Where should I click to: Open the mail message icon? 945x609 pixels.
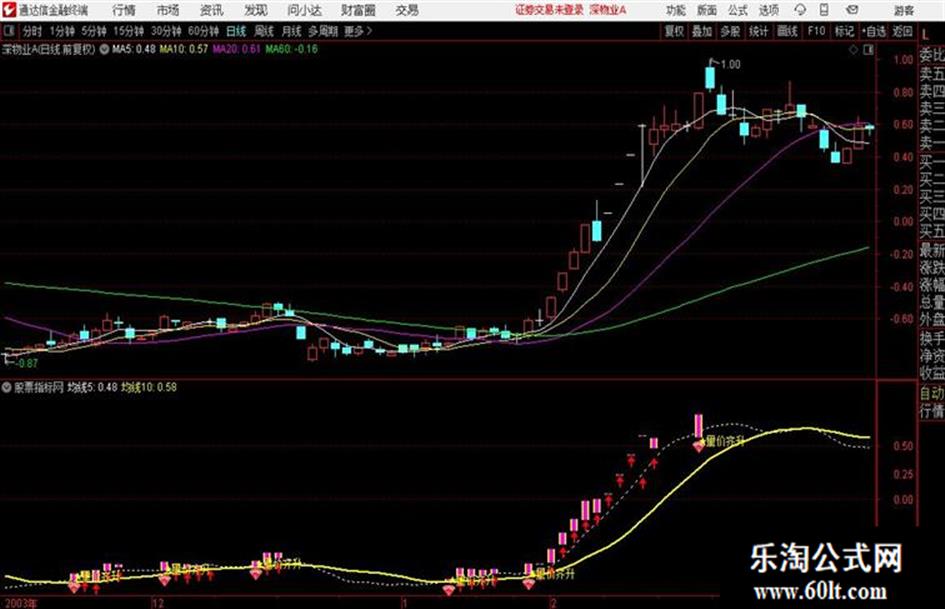852,10
